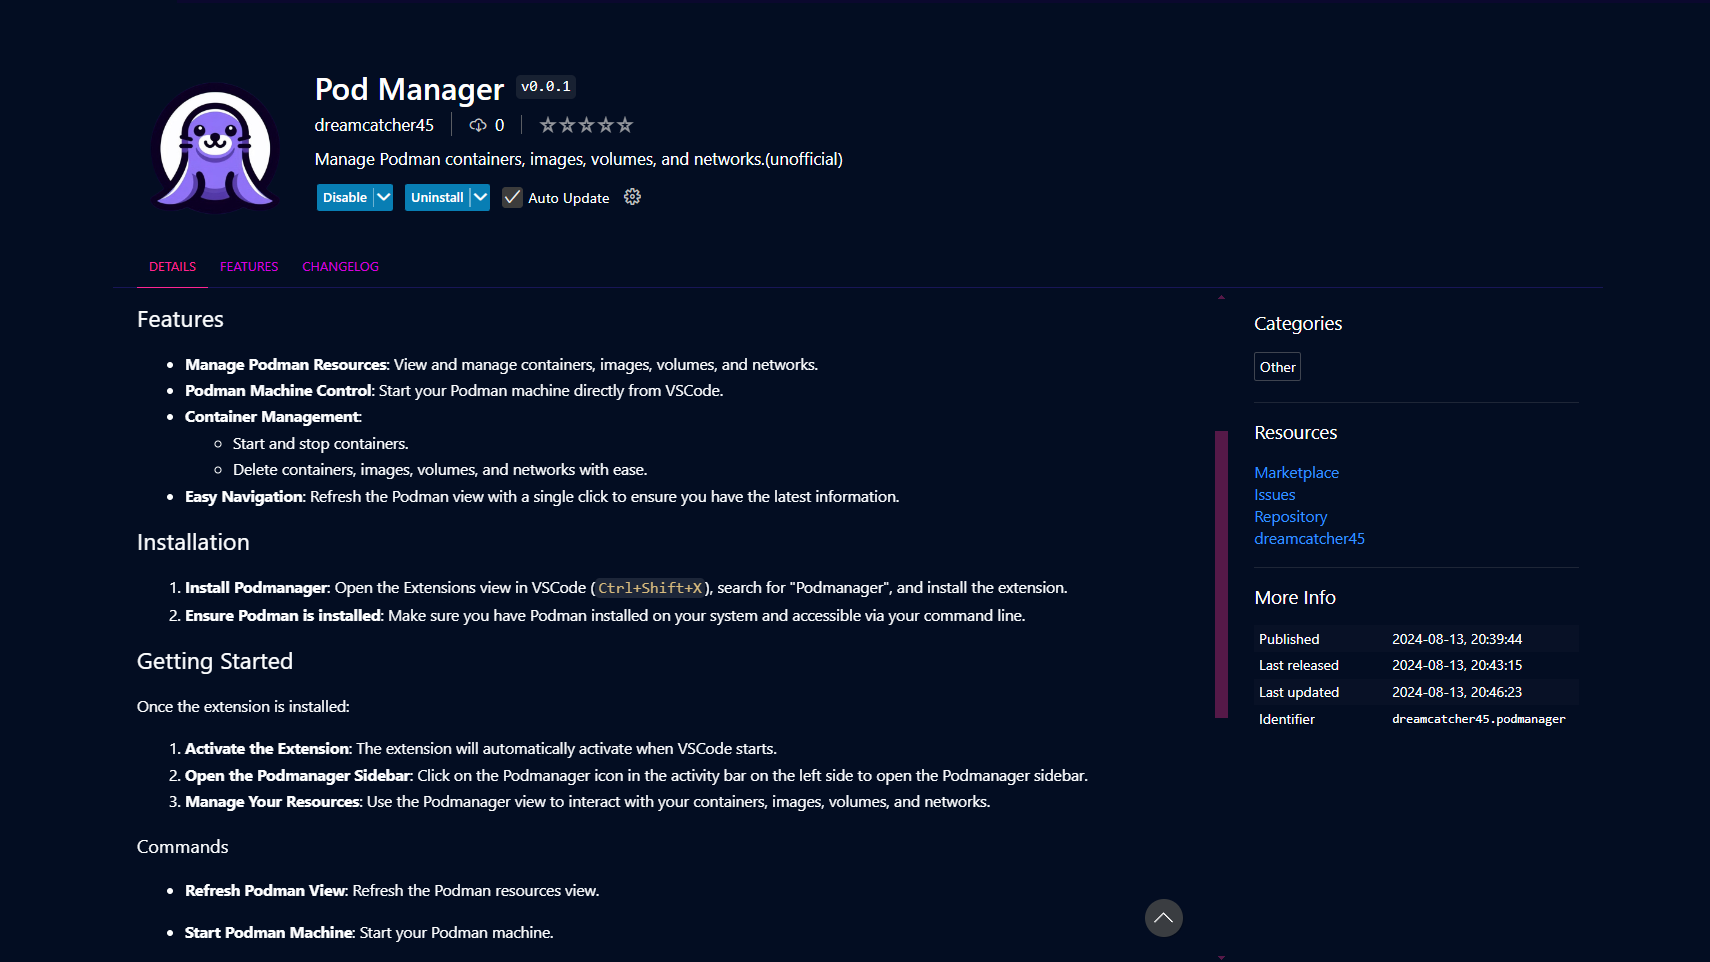Click the install count cloud icon

click(x=478, y=125)
